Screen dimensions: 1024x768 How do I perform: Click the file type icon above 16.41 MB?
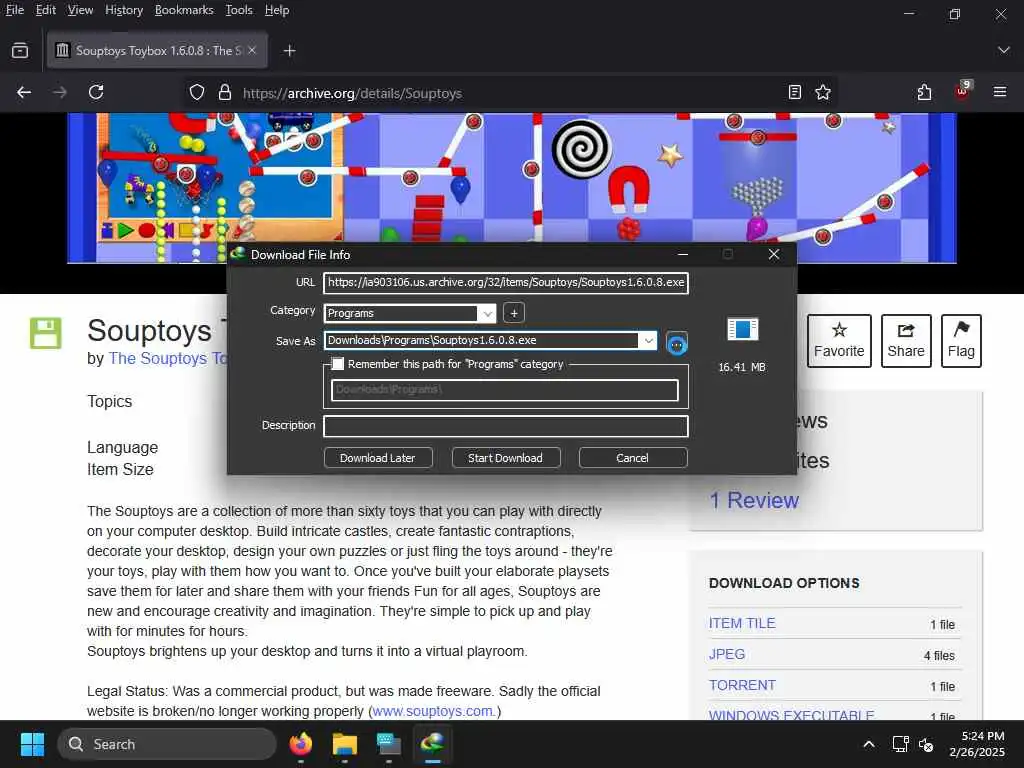[x=743, y=329]
